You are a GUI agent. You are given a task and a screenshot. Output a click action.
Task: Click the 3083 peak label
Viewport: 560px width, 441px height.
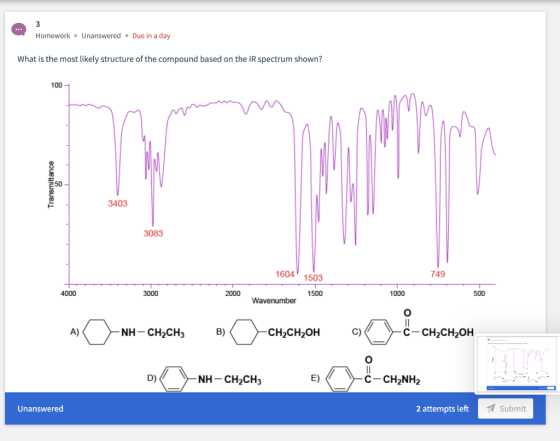[x=153, y=233]
